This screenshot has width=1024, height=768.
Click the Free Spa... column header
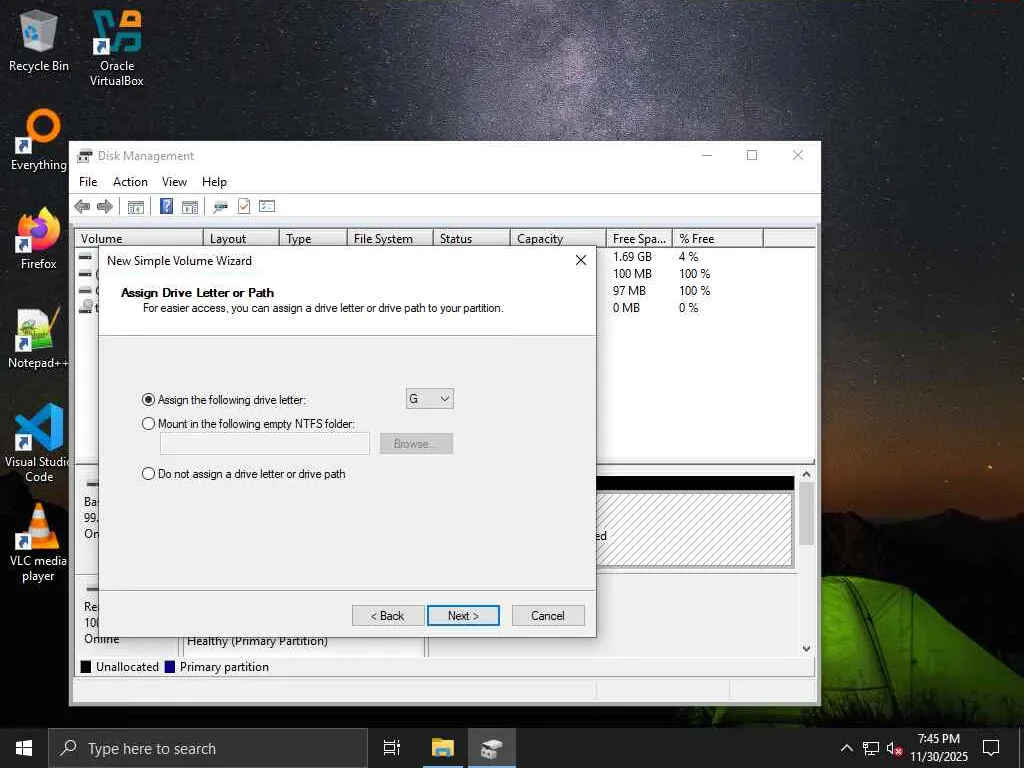639,239
